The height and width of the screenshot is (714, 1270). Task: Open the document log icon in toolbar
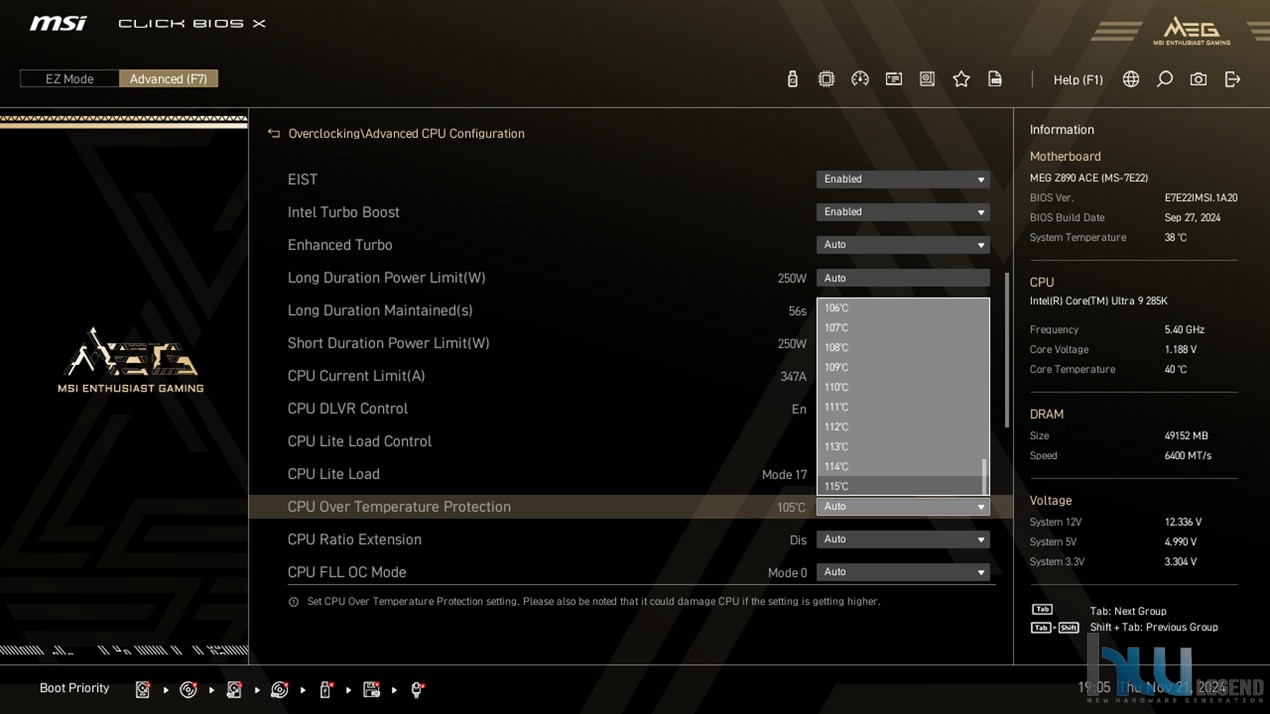995,79
